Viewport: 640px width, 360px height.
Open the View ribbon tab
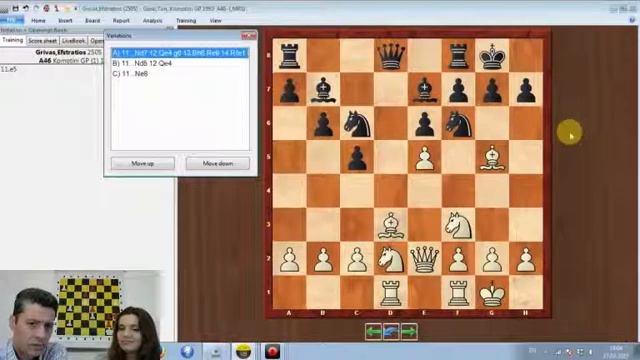215,20
